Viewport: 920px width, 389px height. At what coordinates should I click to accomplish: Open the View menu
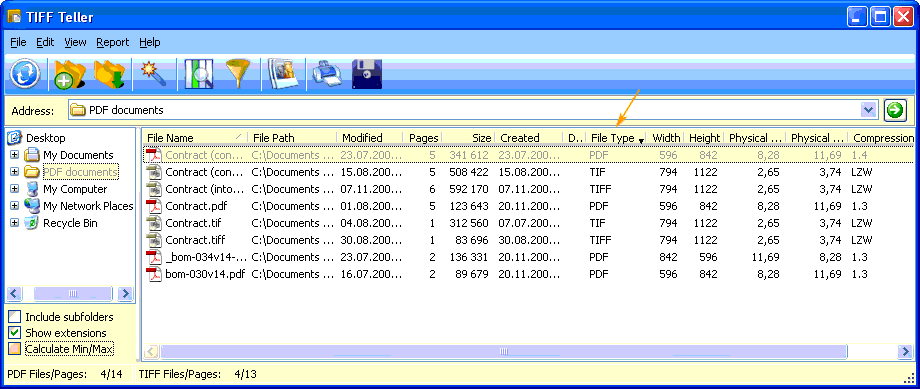pyautogui.click(x=75, y=42)
